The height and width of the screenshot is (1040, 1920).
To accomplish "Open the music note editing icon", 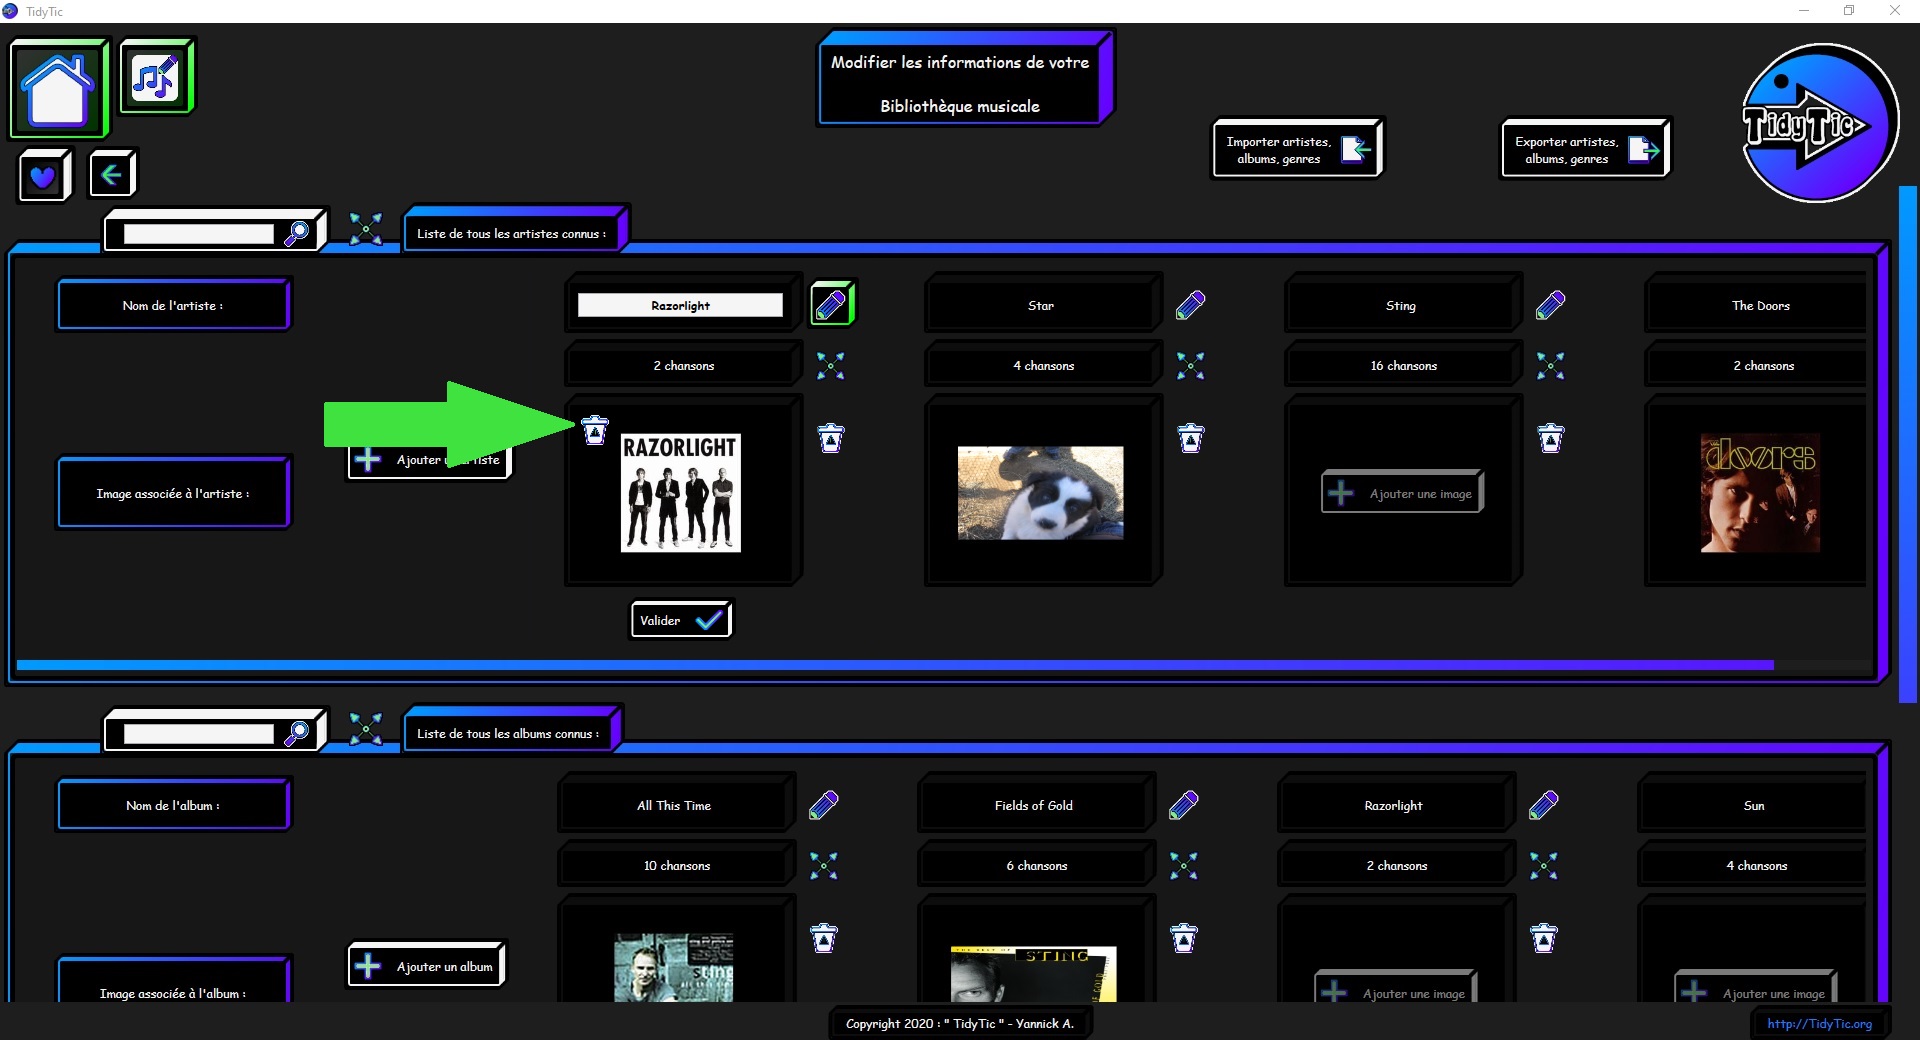I will pyautogui.click(x=156, y=77).
